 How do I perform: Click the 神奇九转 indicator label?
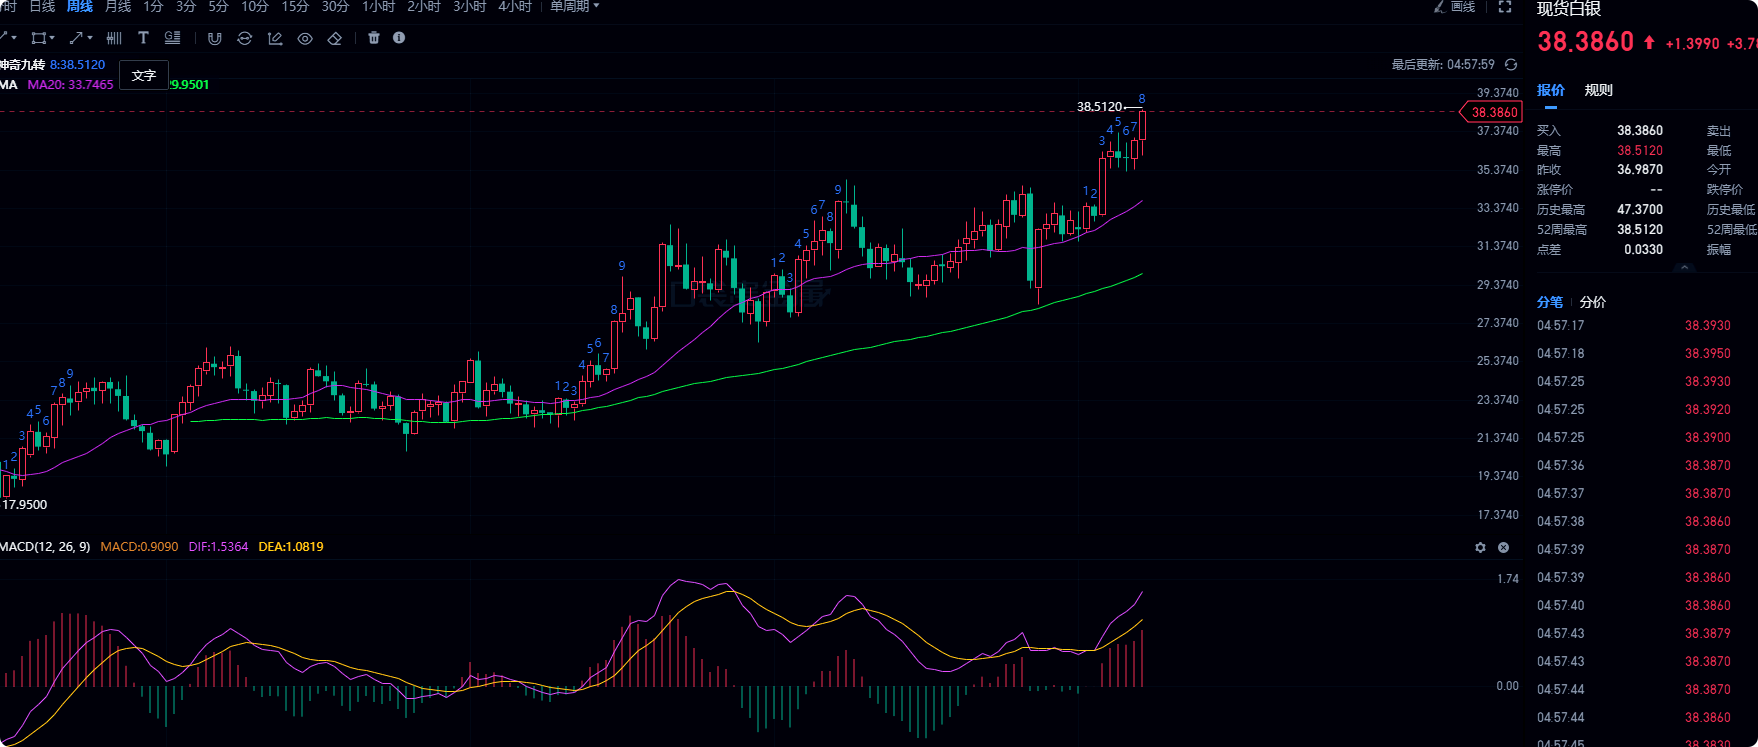tap(22, 65)
